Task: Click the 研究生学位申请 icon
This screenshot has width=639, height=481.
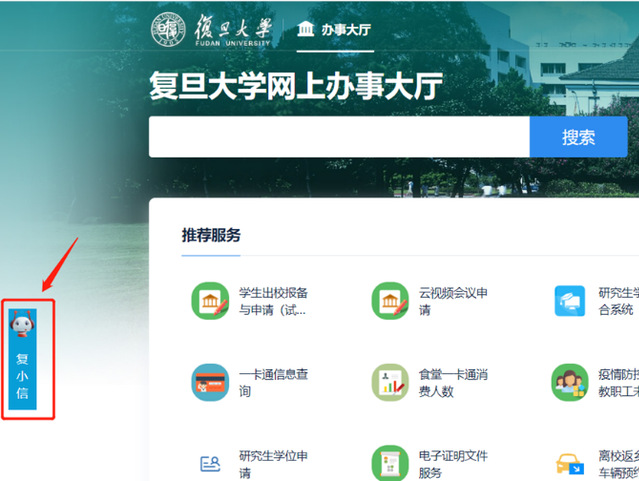Action: 210,463
